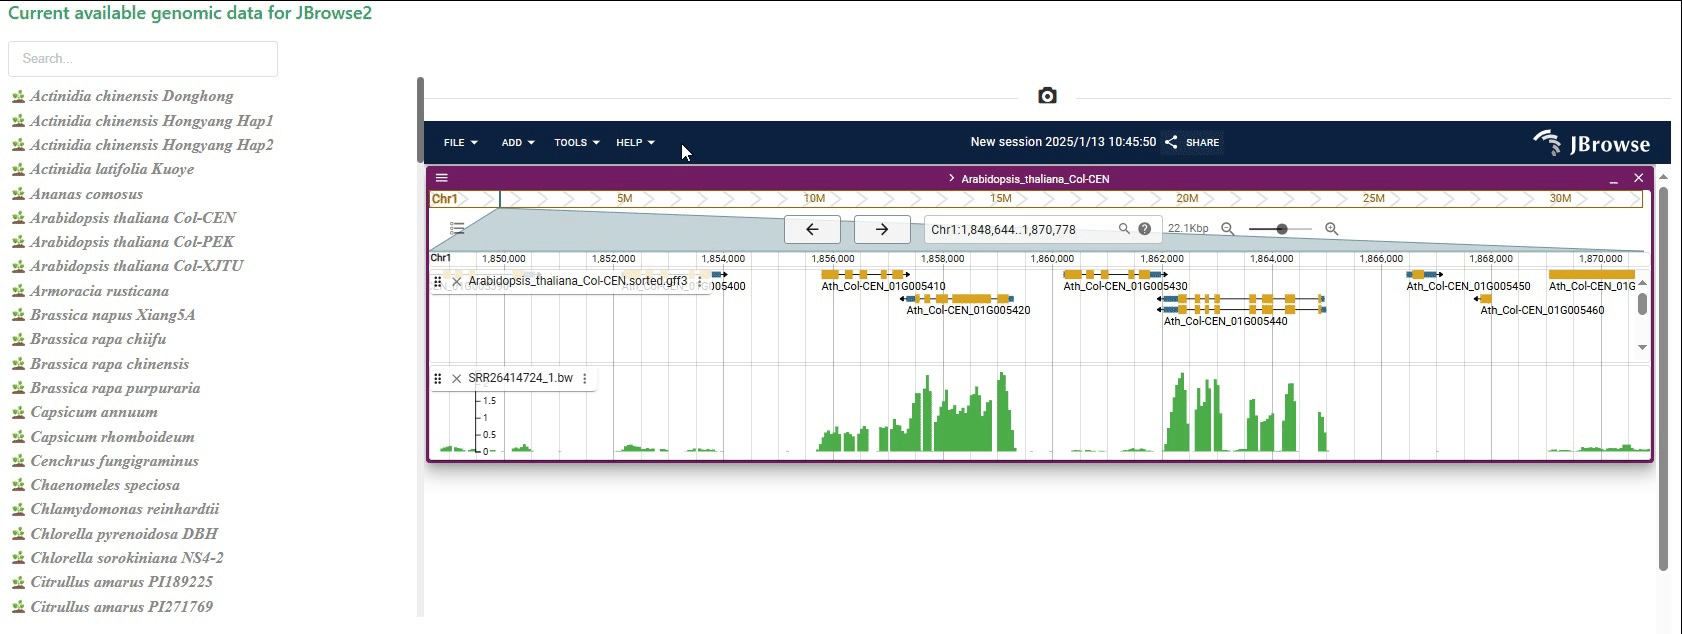Open the view hamburger menu
1682x634 pixels.
(441, 178)
